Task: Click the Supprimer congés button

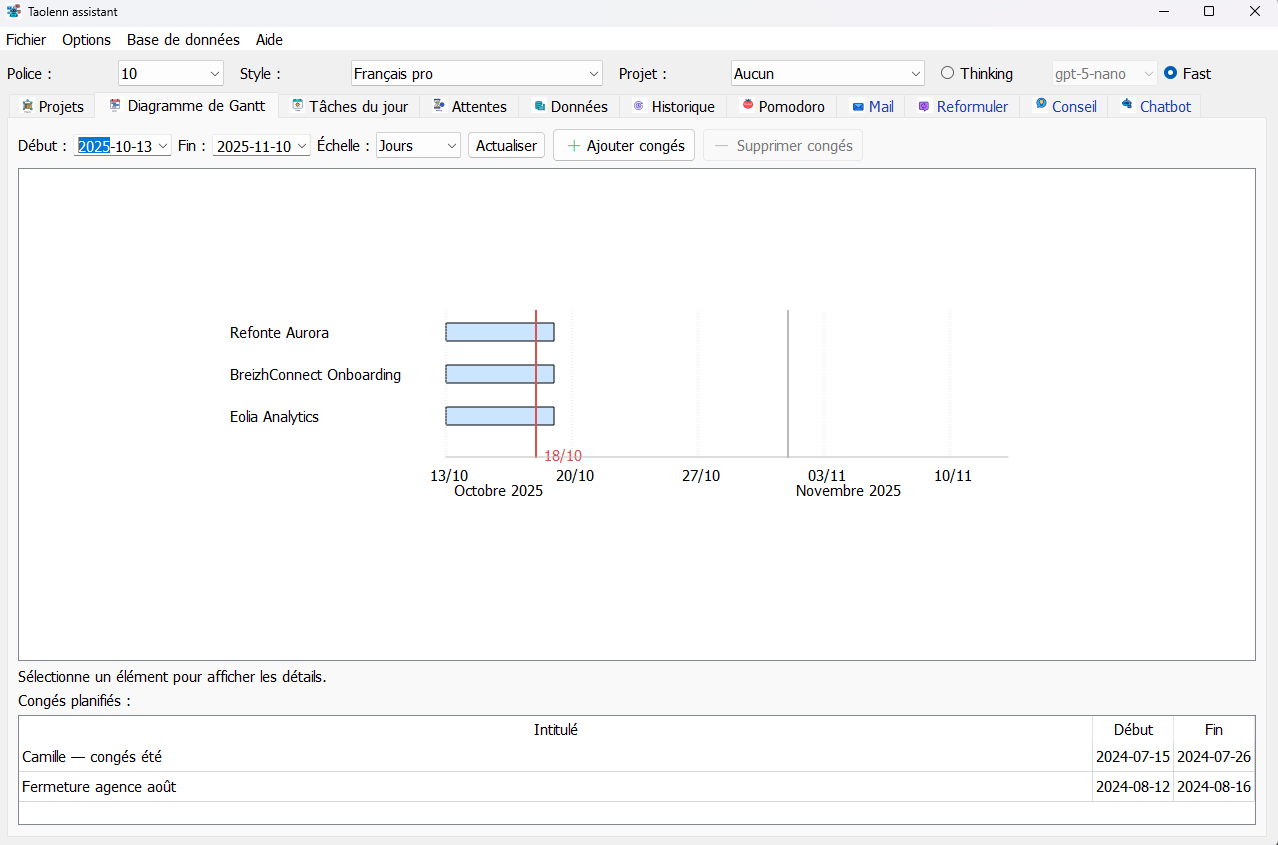Action: pyautogui.click(x=783, y=145)
